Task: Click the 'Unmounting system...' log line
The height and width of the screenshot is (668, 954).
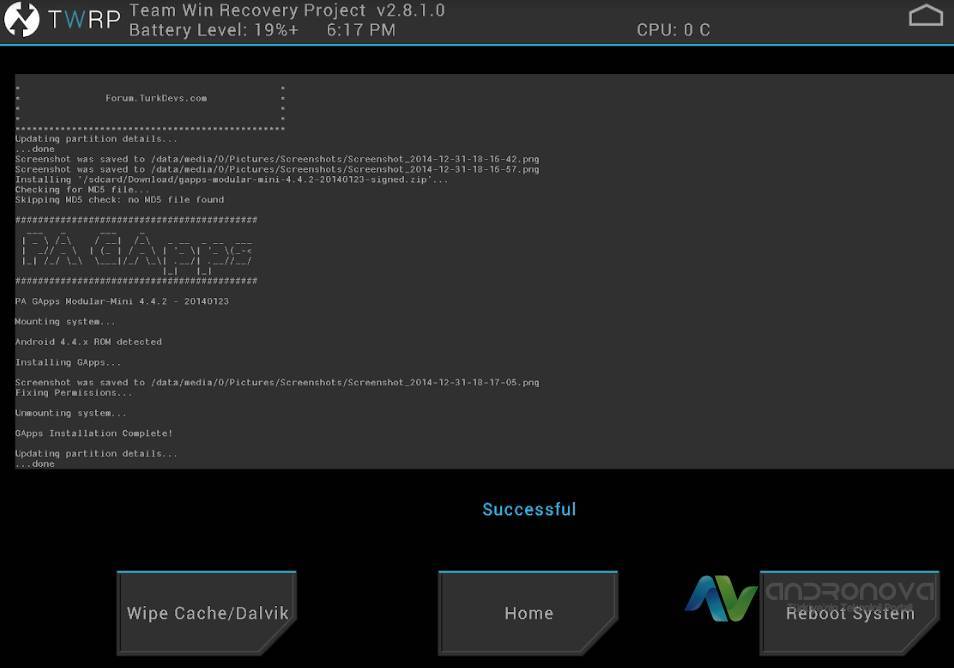Action: (x=71, y=413)
